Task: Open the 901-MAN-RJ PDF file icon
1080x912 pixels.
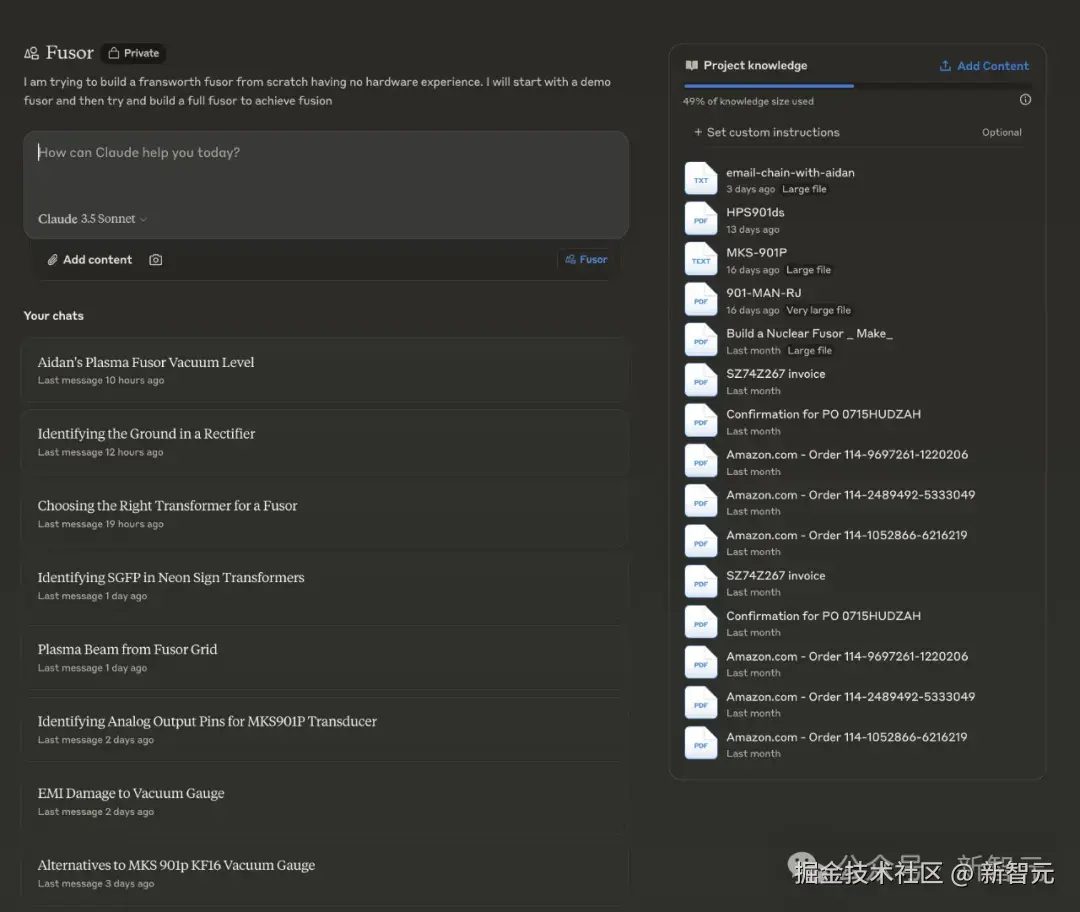Action: point(700,300)
